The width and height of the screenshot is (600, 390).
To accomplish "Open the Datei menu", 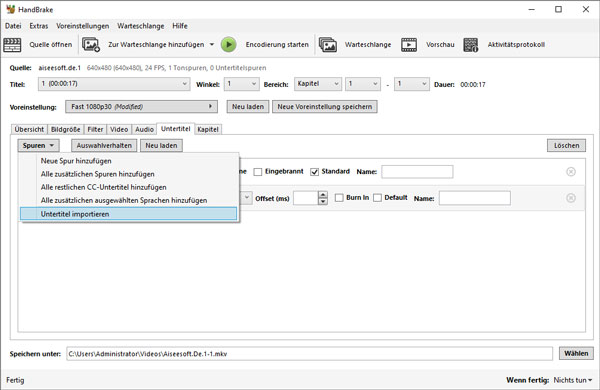I will click(x=13, y=26).
